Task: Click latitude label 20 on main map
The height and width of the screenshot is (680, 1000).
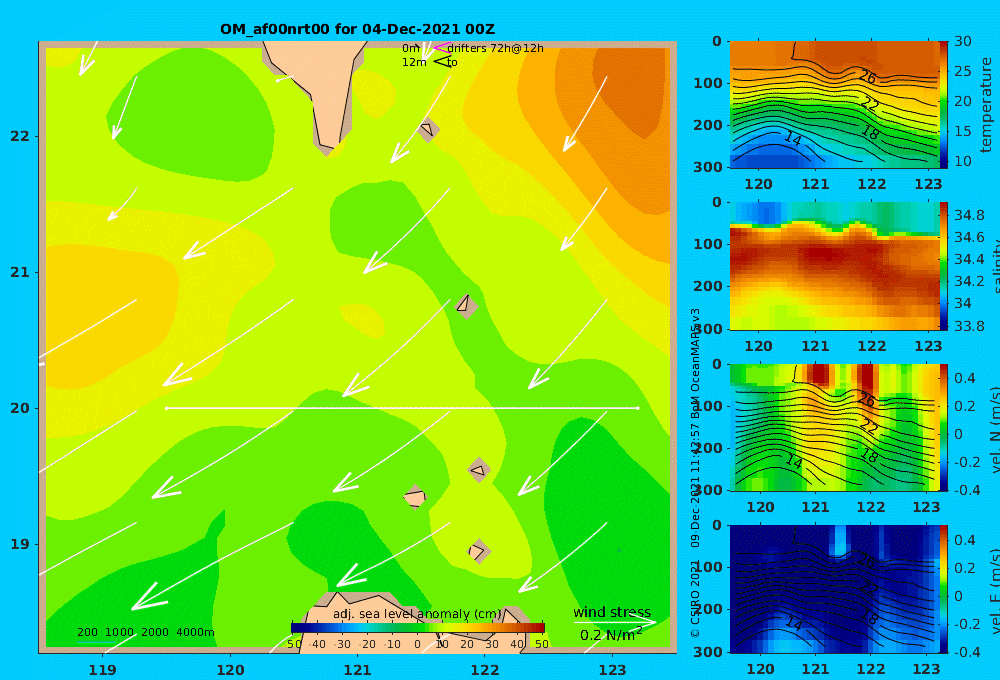Action: tap(20, 408)
